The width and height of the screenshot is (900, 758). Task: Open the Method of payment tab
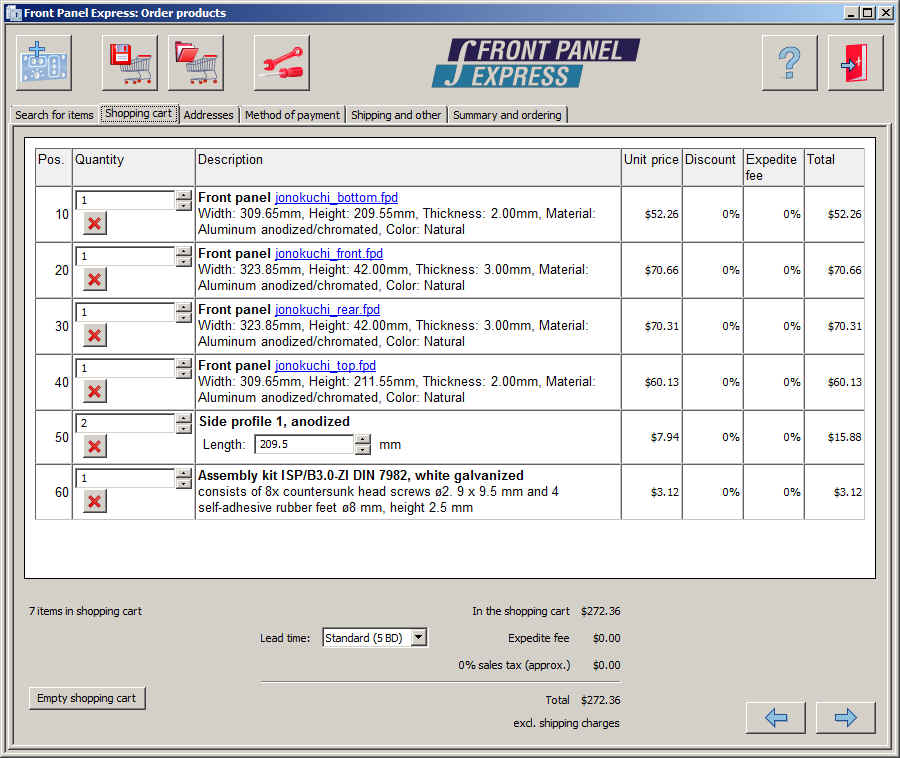click(x=292, y=115)
